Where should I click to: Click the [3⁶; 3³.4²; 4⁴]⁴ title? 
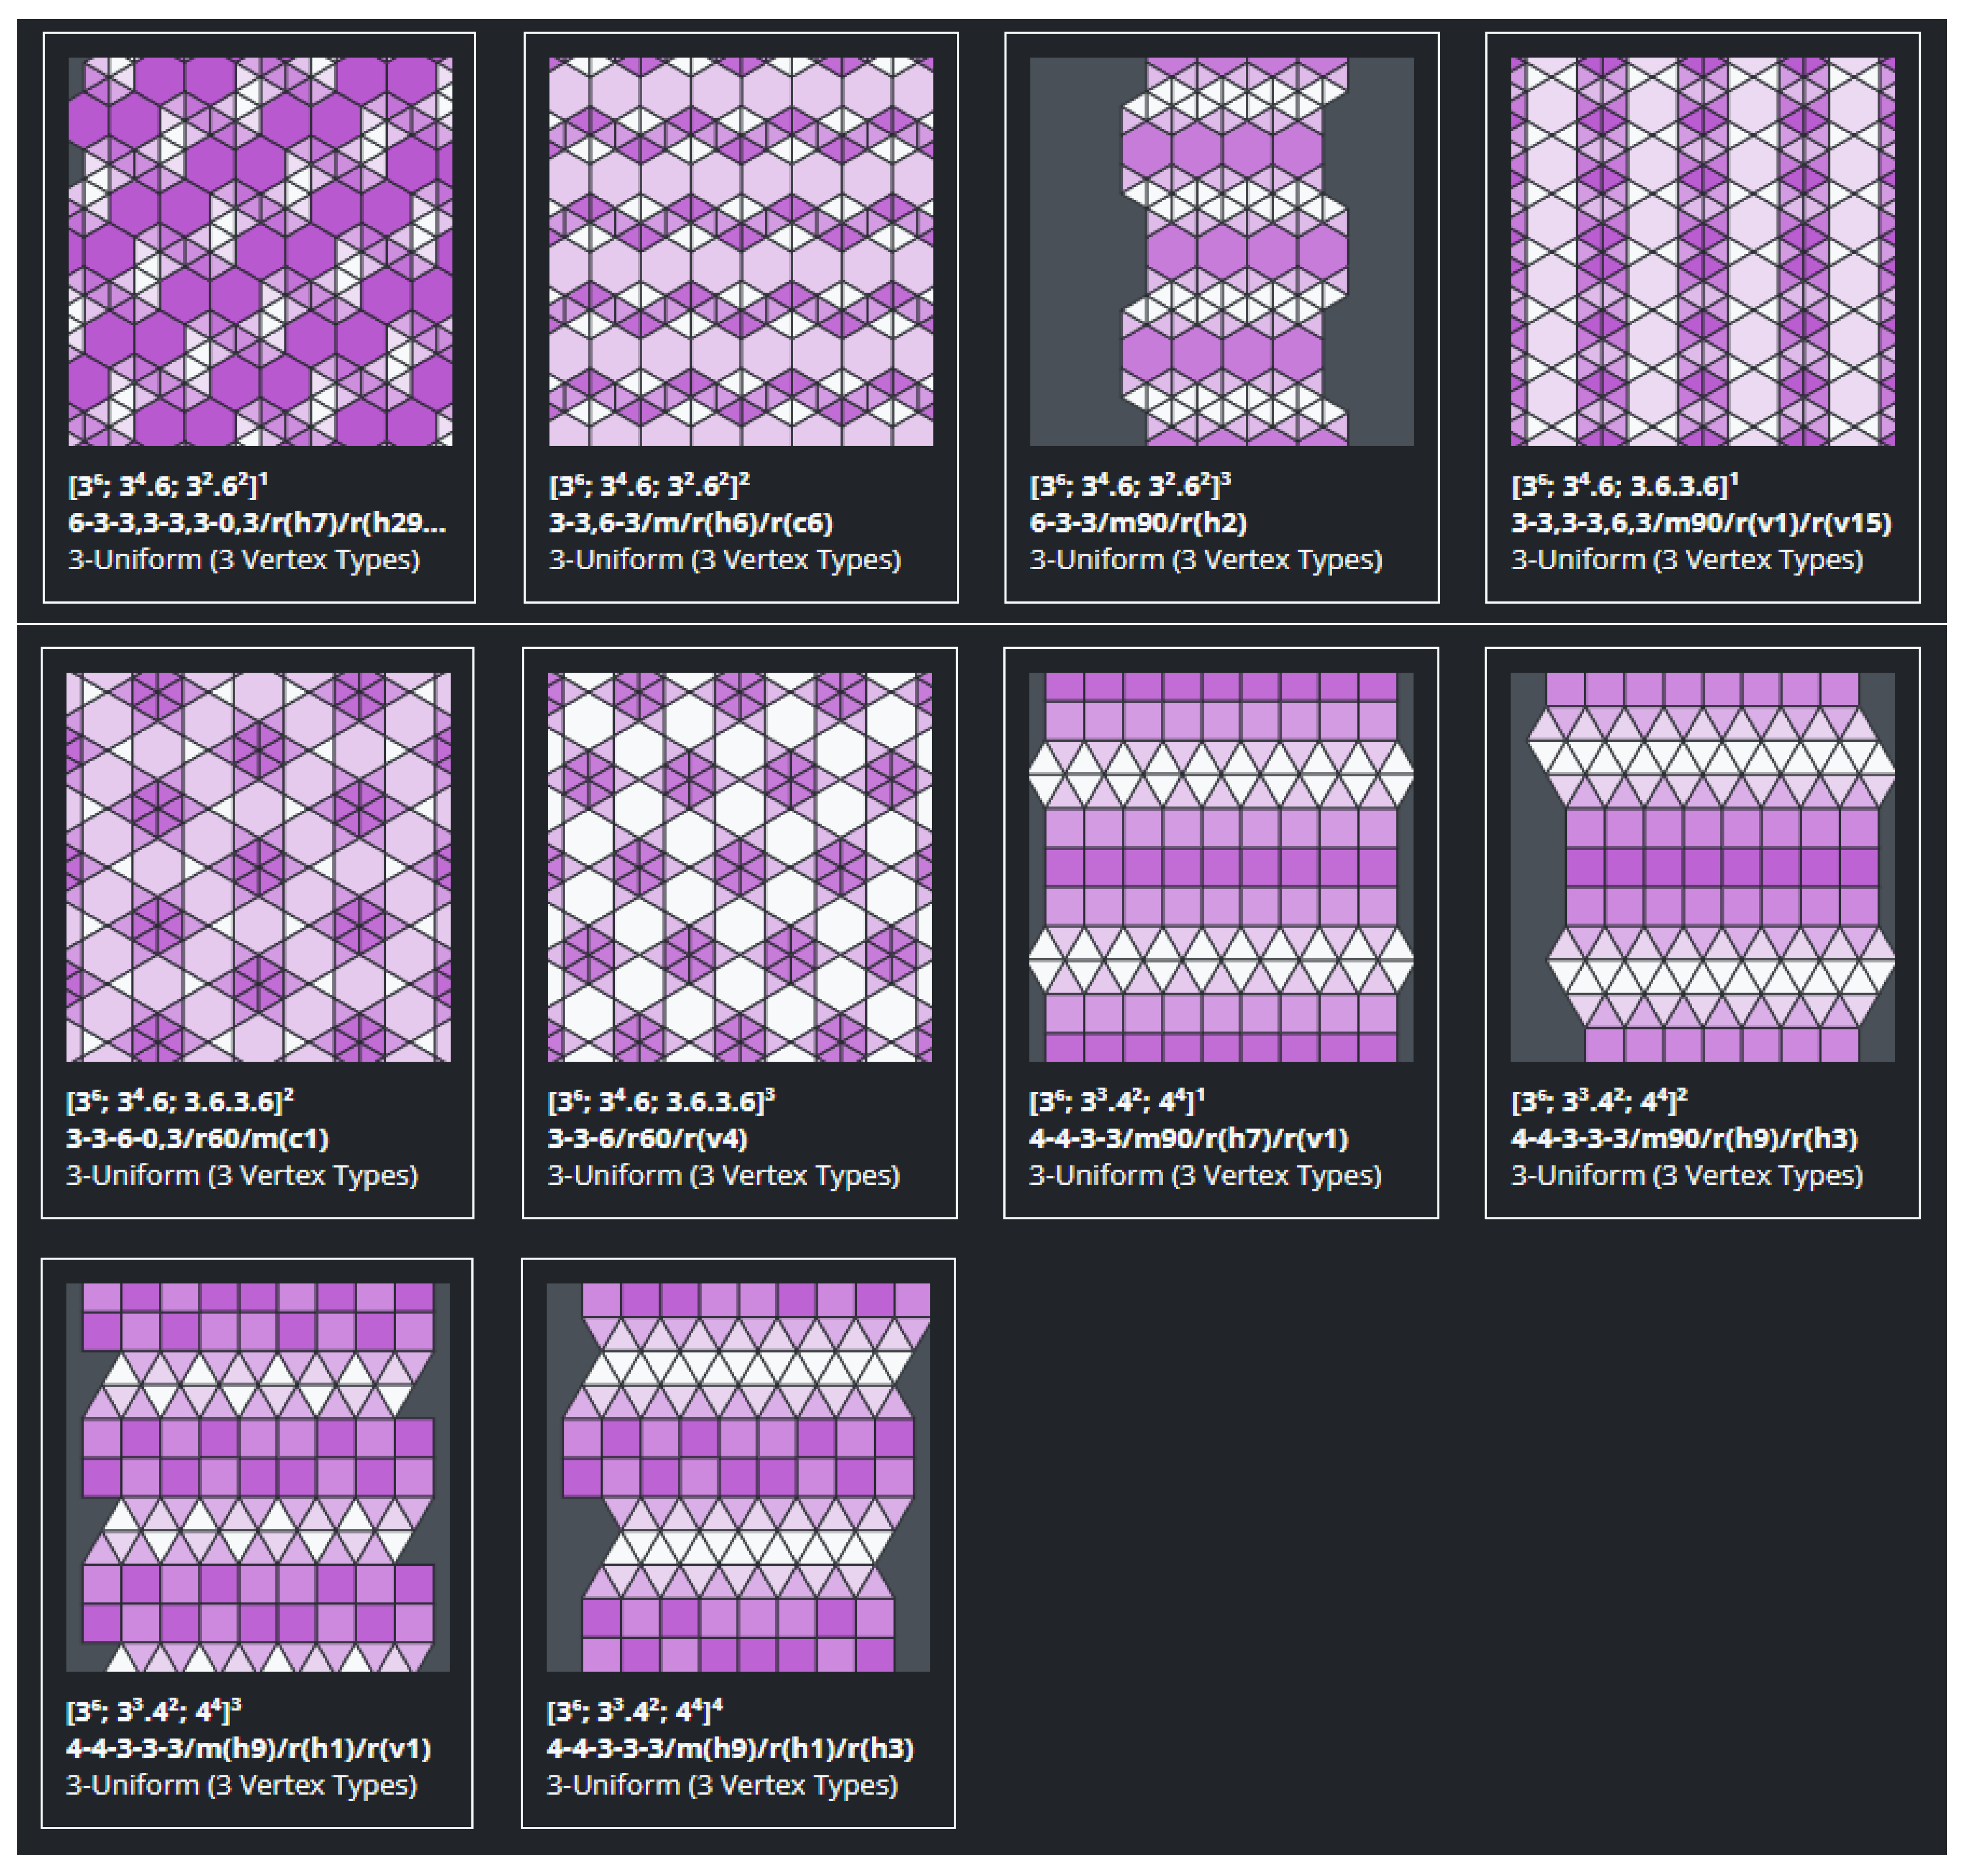click(x=635, y=1711)
